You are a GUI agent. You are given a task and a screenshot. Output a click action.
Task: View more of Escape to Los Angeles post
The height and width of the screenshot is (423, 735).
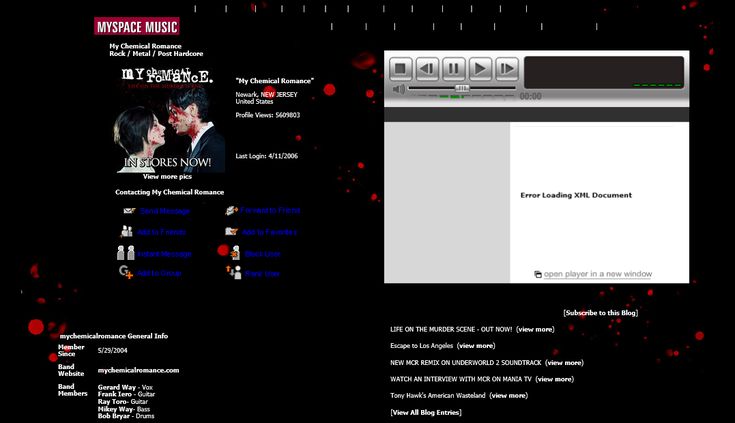pyautogui.click(x=476, y=346)
